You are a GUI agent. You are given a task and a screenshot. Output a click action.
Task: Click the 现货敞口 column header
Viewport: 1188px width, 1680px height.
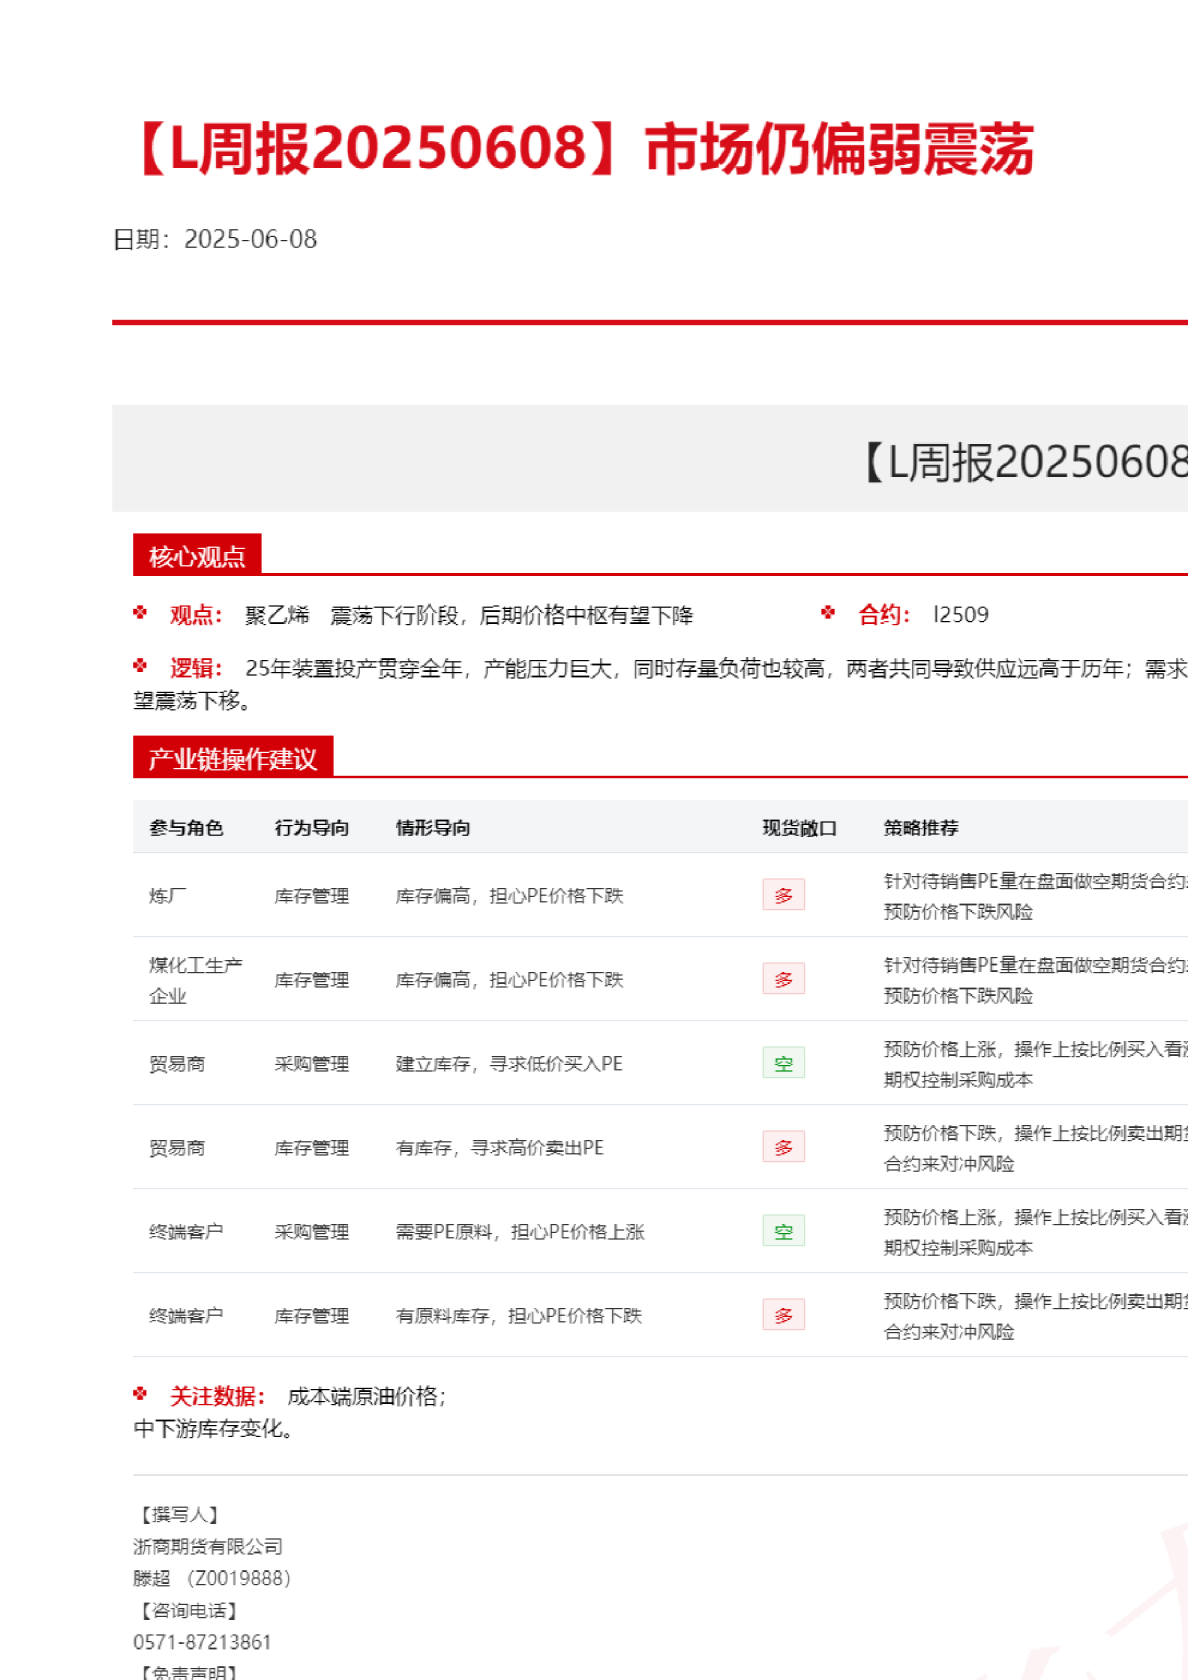(x=799, y=827)
